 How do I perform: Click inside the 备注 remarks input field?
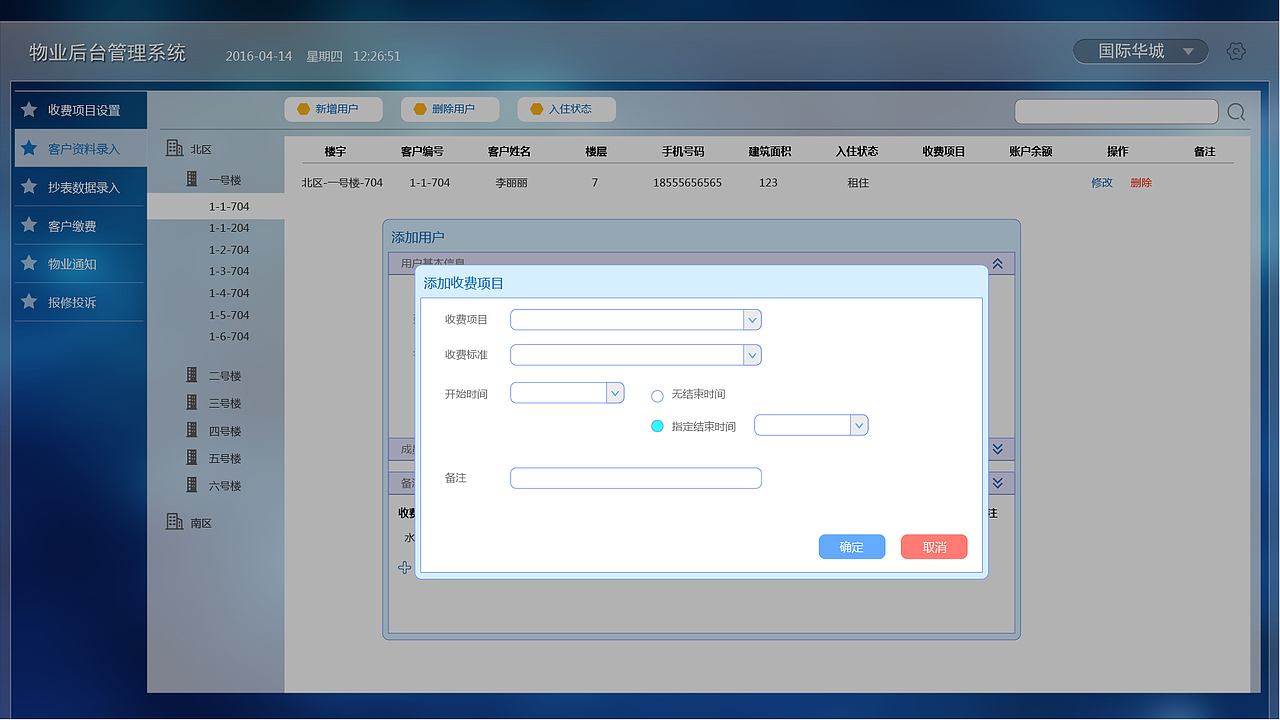[635, 478]
